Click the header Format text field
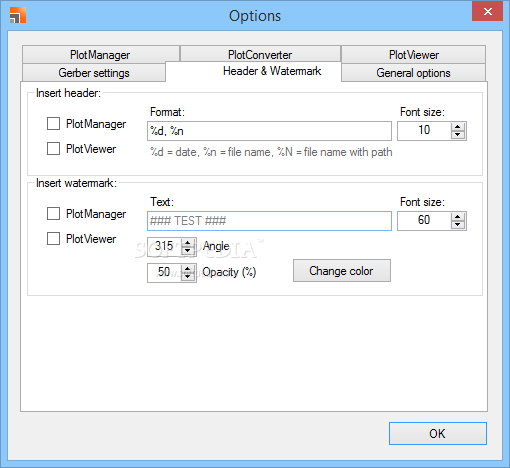Screen dimensions: 510x468 point(269,131)
